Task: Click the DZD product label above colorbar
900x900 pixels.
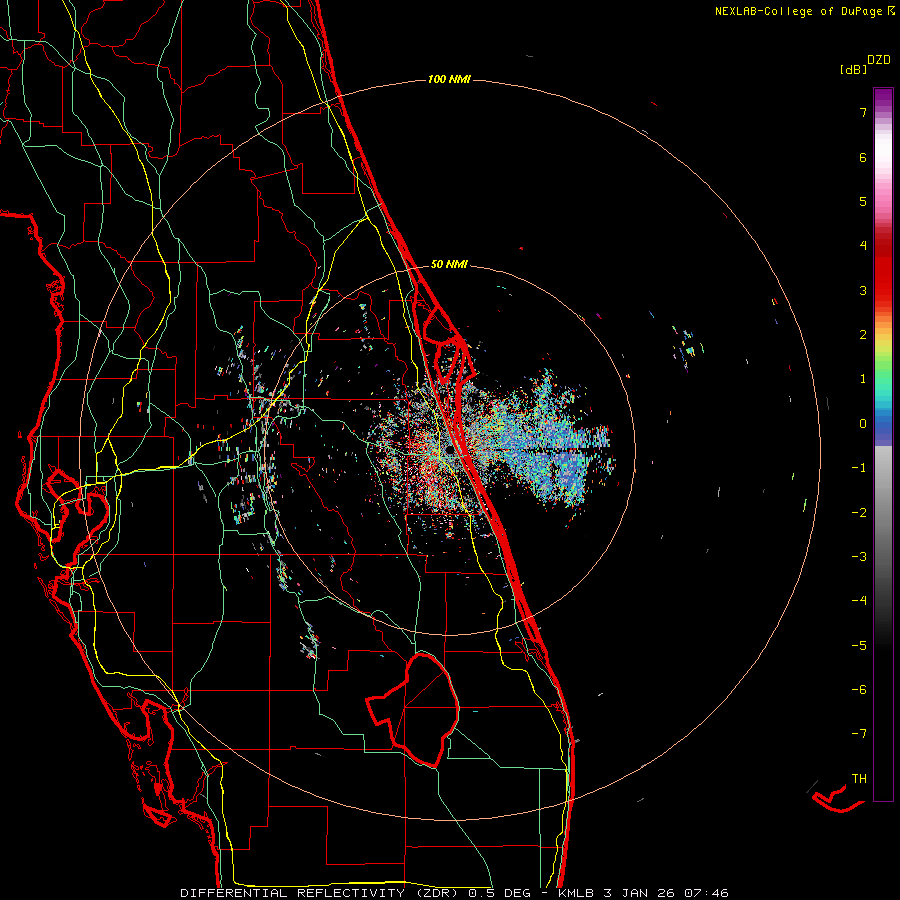Action: [879, 60]
